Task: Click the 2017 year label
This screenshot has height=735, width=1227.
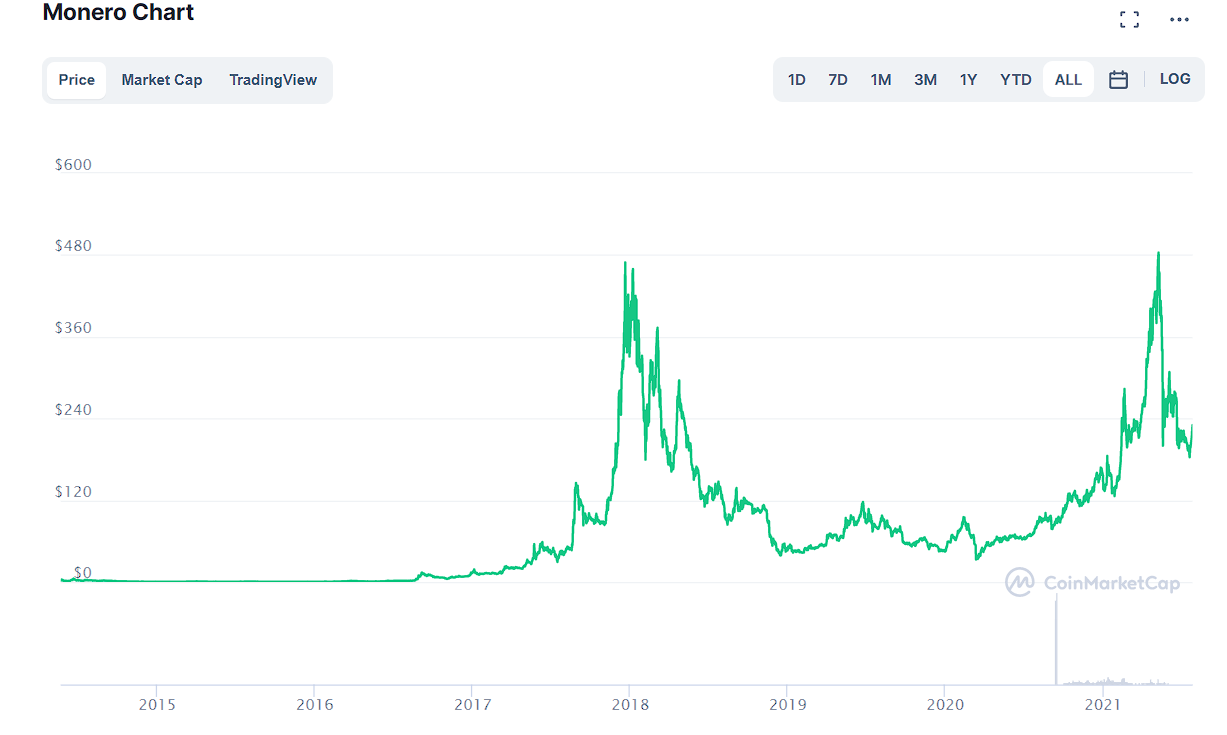Action: (x=472, y=704)
